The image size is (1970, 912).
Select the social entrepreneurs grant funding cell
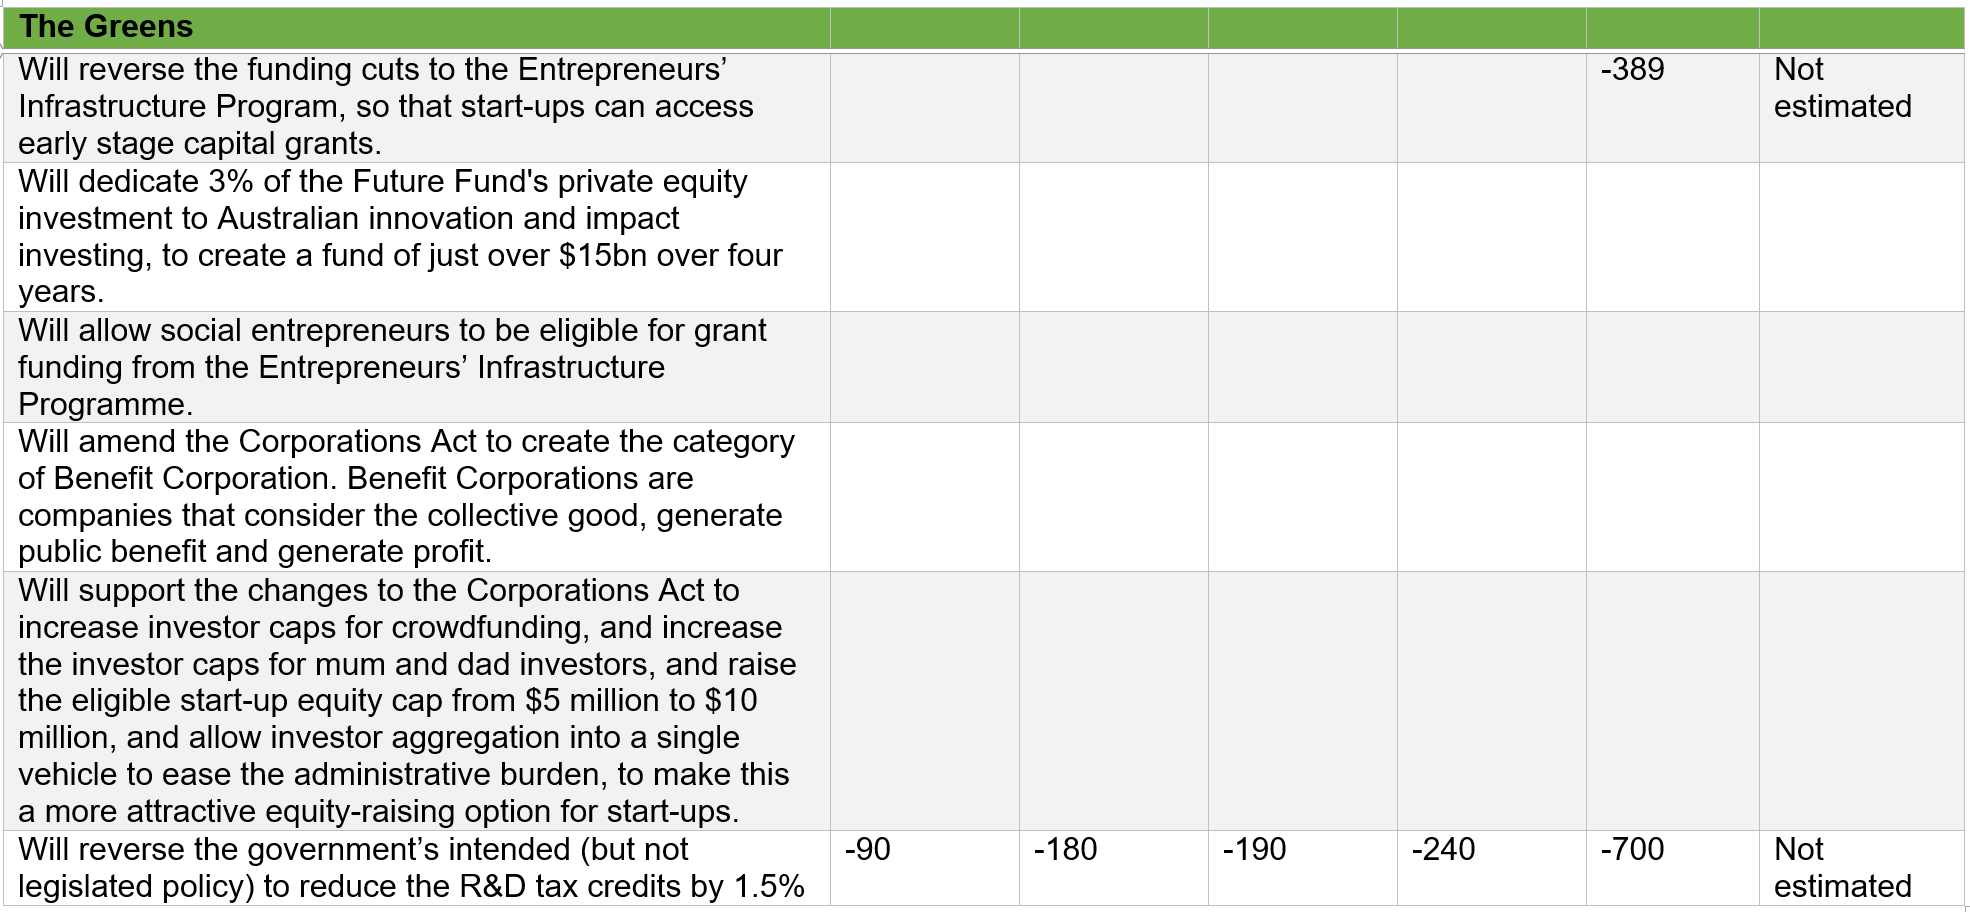[392, 367]
